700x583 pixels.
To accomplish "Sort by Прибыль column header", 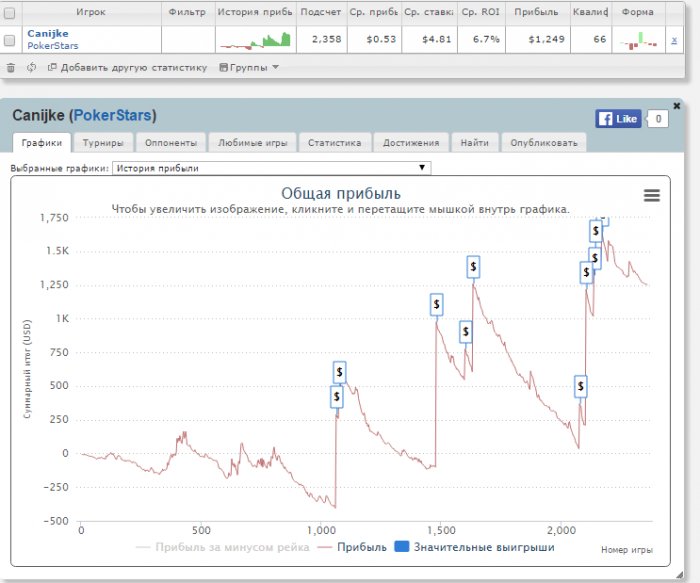I will coord(536,12).
